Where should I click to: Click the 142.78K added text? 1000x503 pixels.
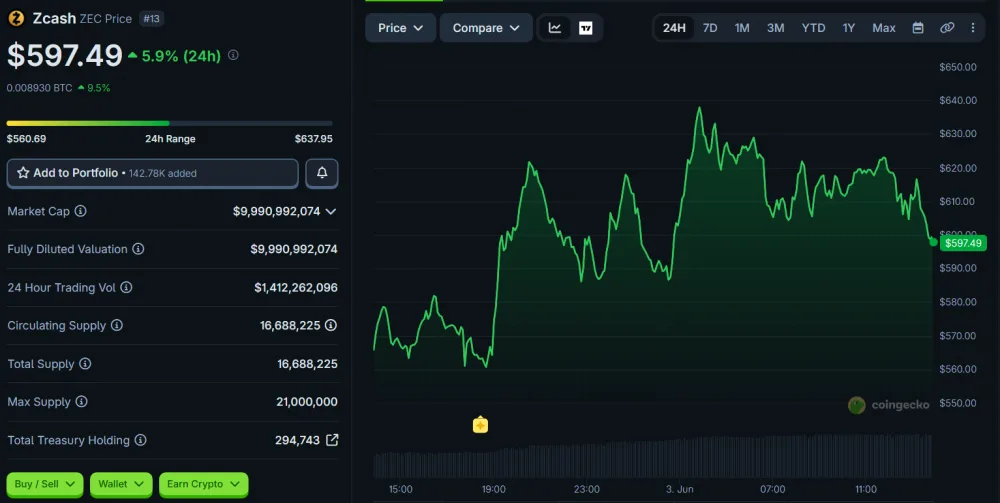coord(163,173)
